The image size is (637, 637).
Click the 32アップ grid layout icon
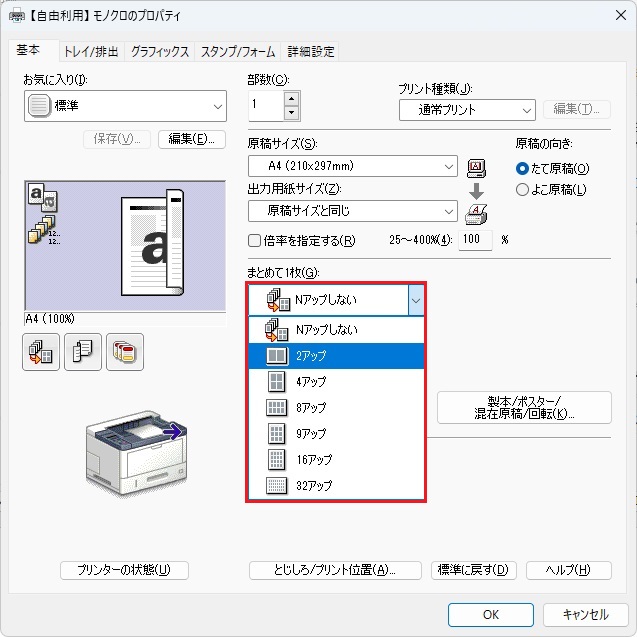(x=277, y=485)
